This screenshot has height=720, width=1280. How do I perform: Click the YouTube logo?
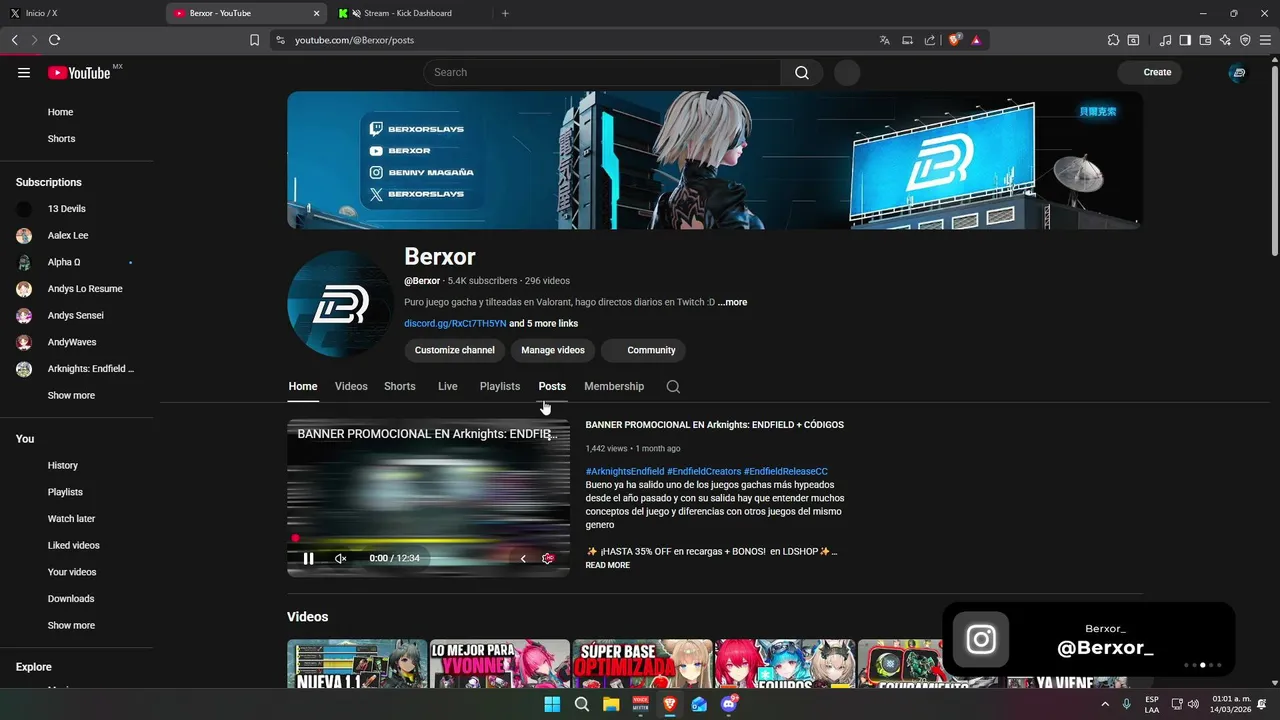[x=79, y=72]
